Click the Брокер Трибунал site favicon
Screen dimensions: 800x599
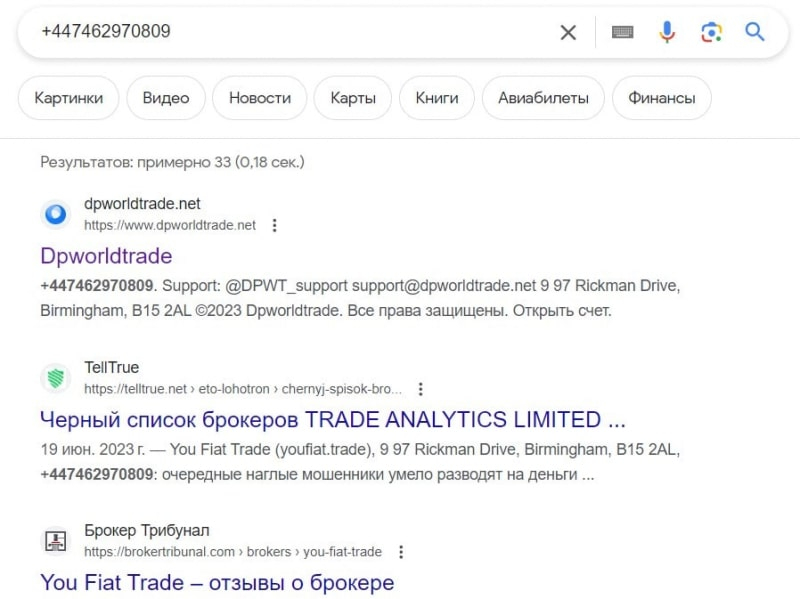tap(56, 541)
